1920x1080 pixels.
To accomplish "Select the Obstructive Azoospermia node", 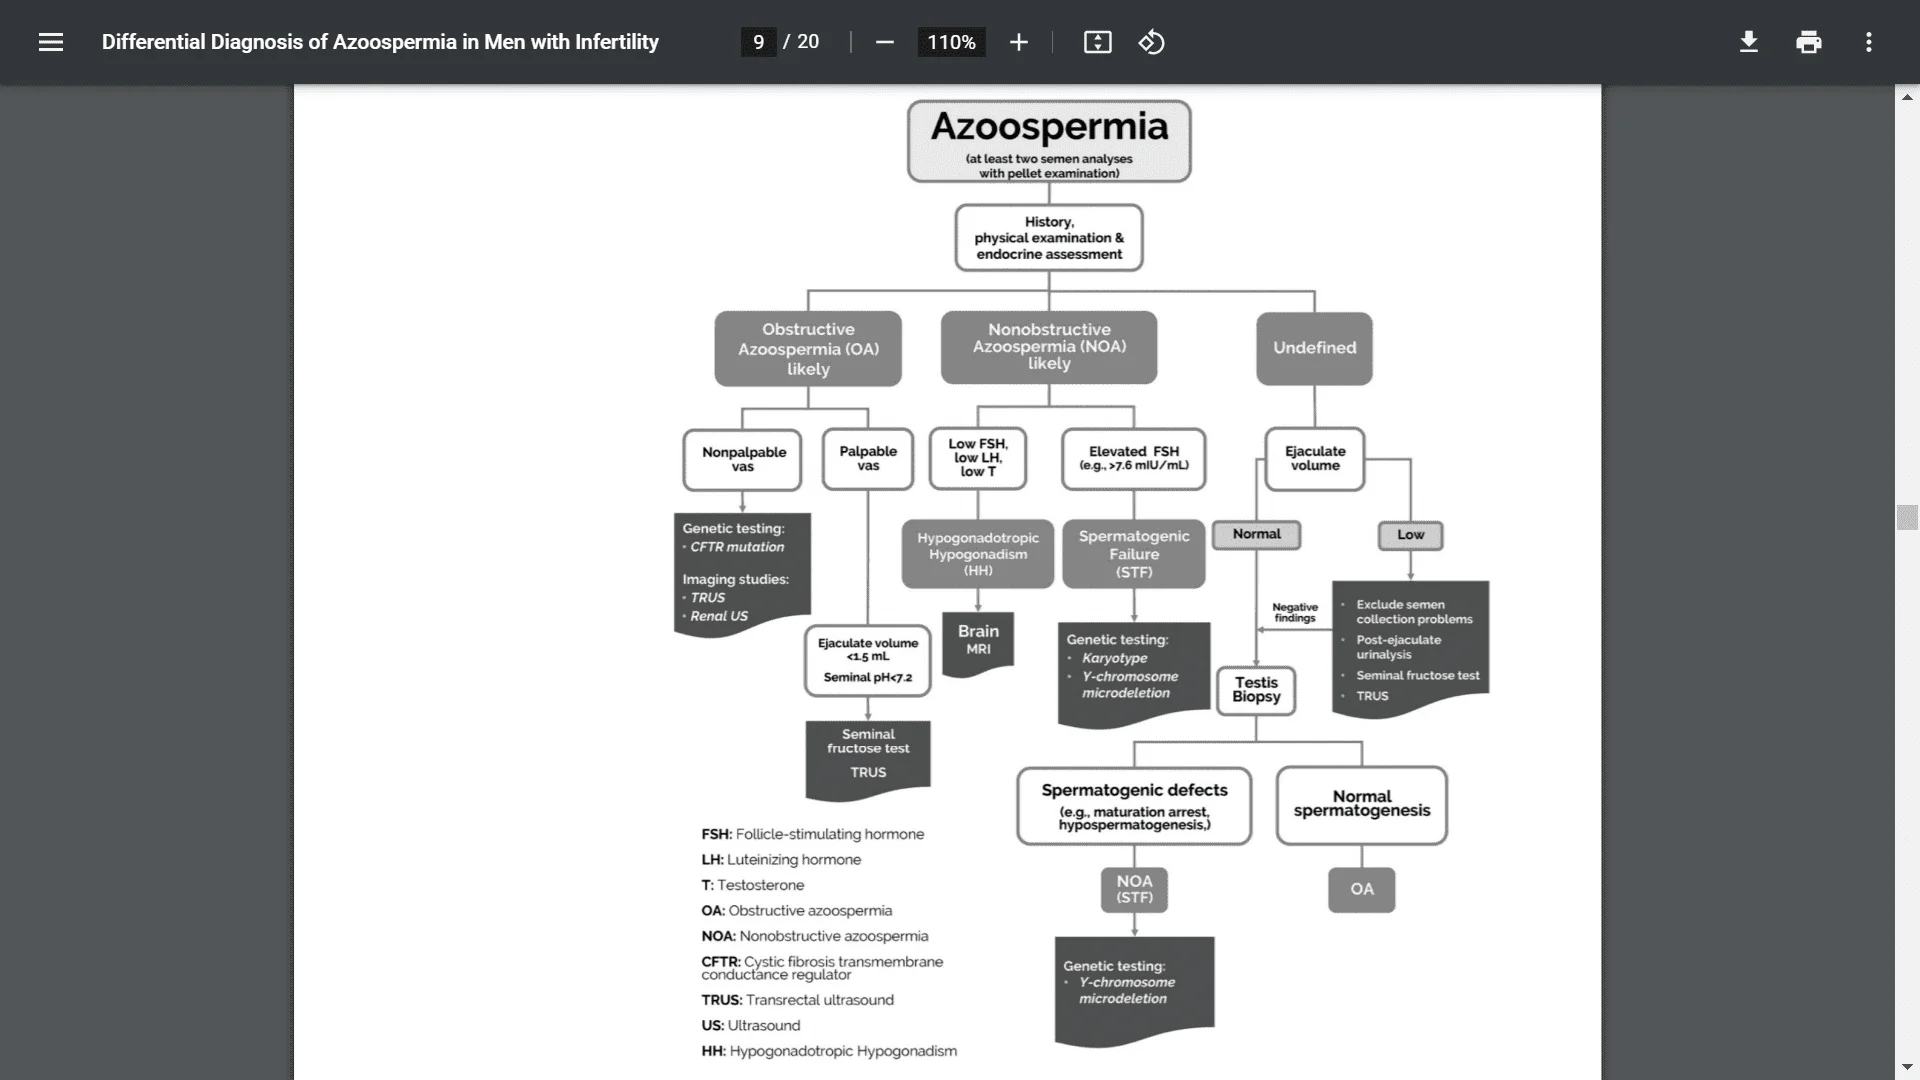I will 807,348.
